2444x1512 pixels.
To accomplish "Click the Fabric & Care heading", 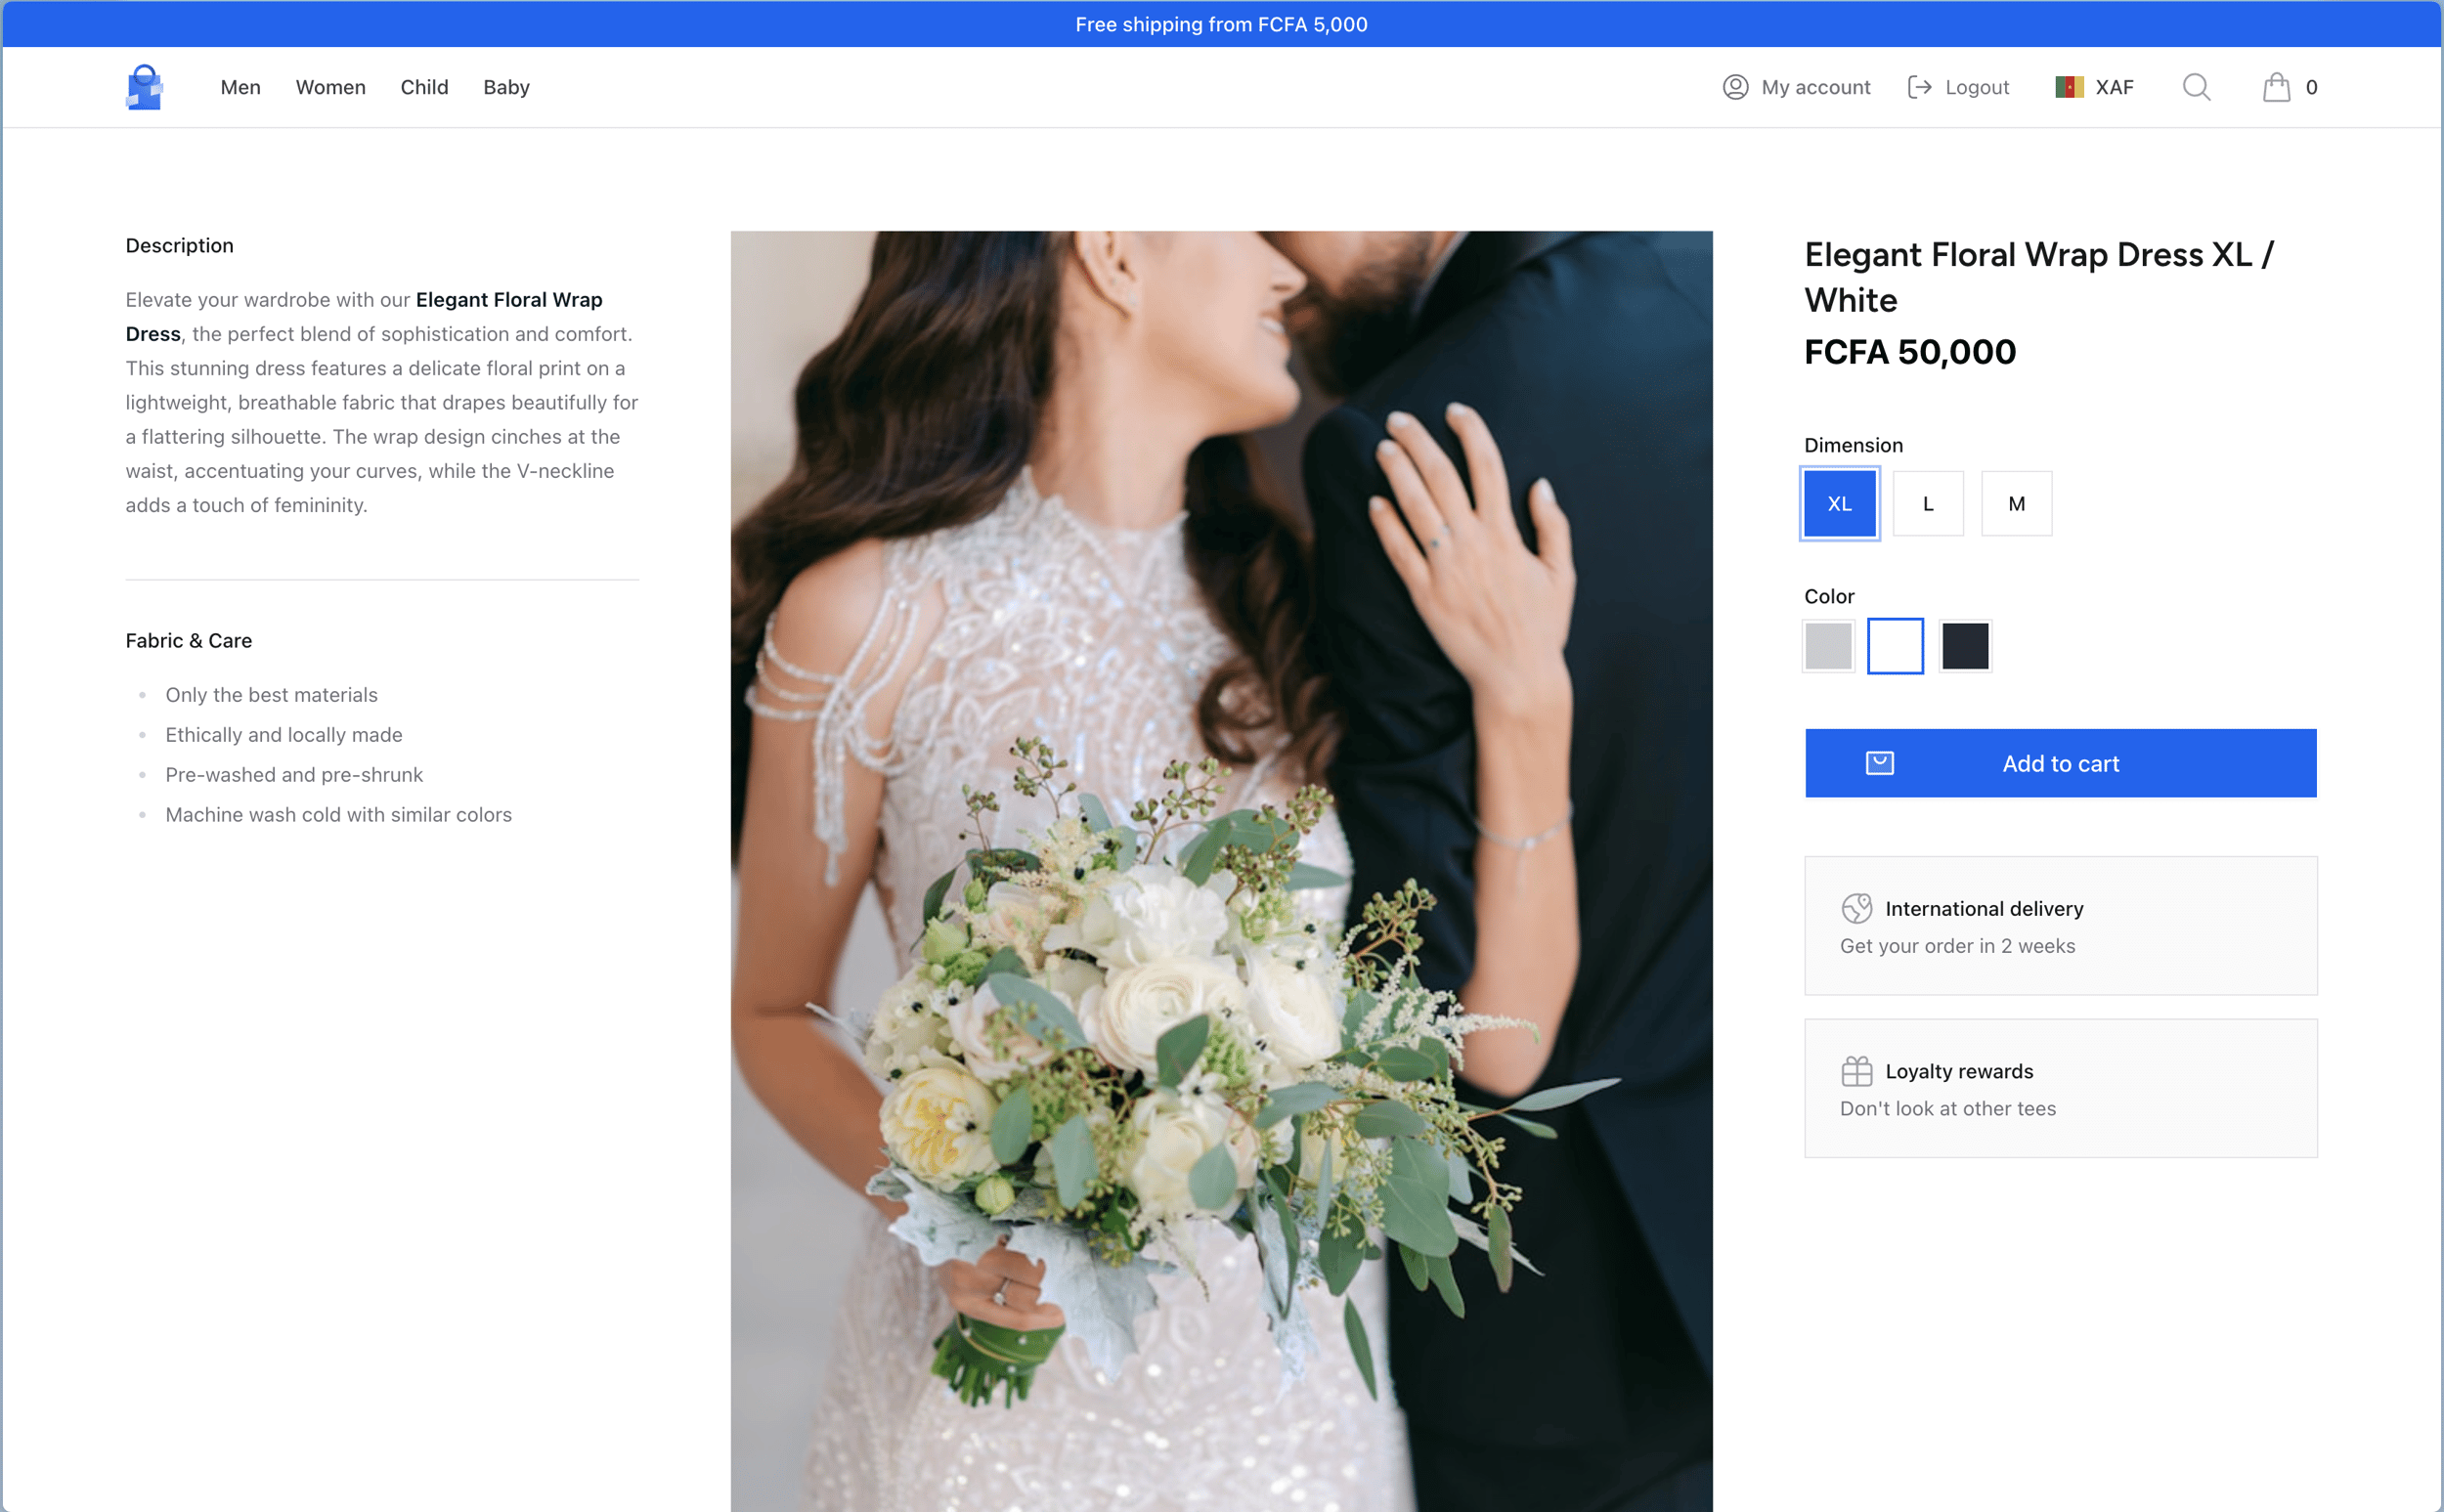I will pos(189,641).
